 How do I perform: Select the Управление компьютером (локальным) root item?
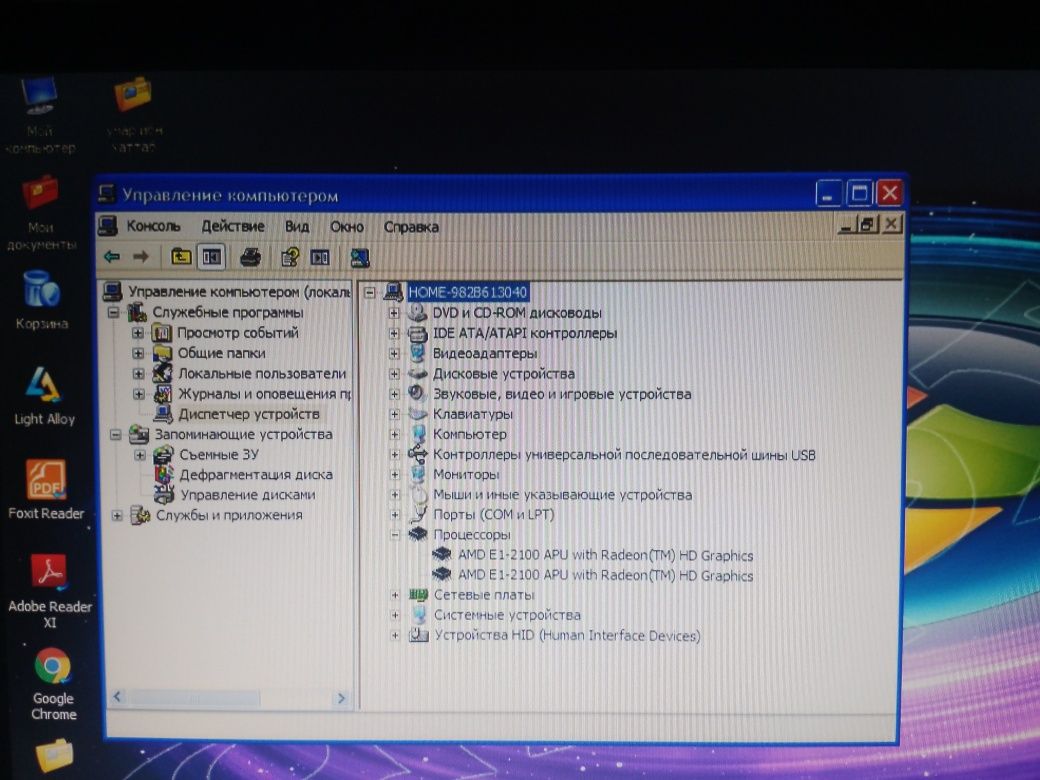point(239,292)
